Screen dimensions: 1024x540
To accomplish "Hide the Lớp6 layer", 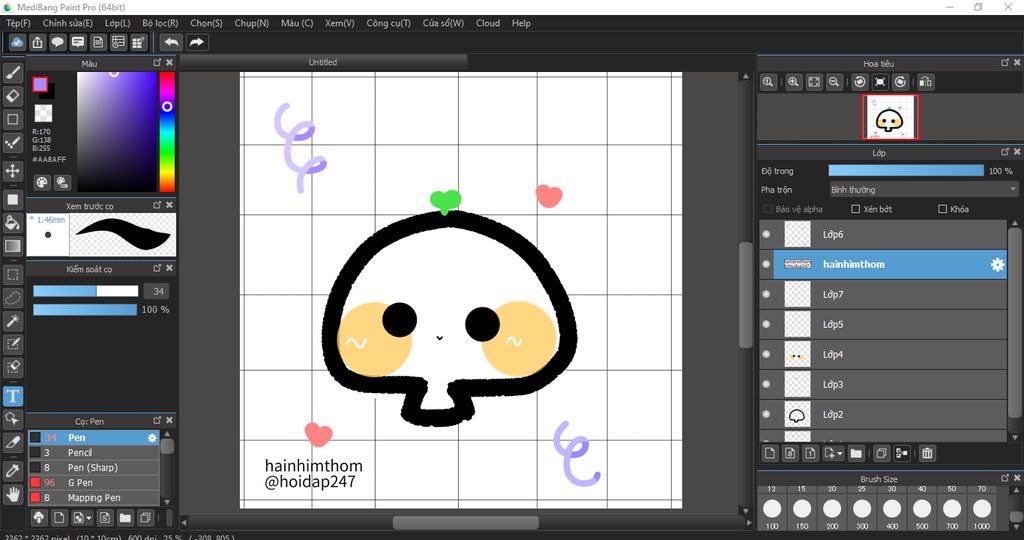I will (x=767, y=234).
